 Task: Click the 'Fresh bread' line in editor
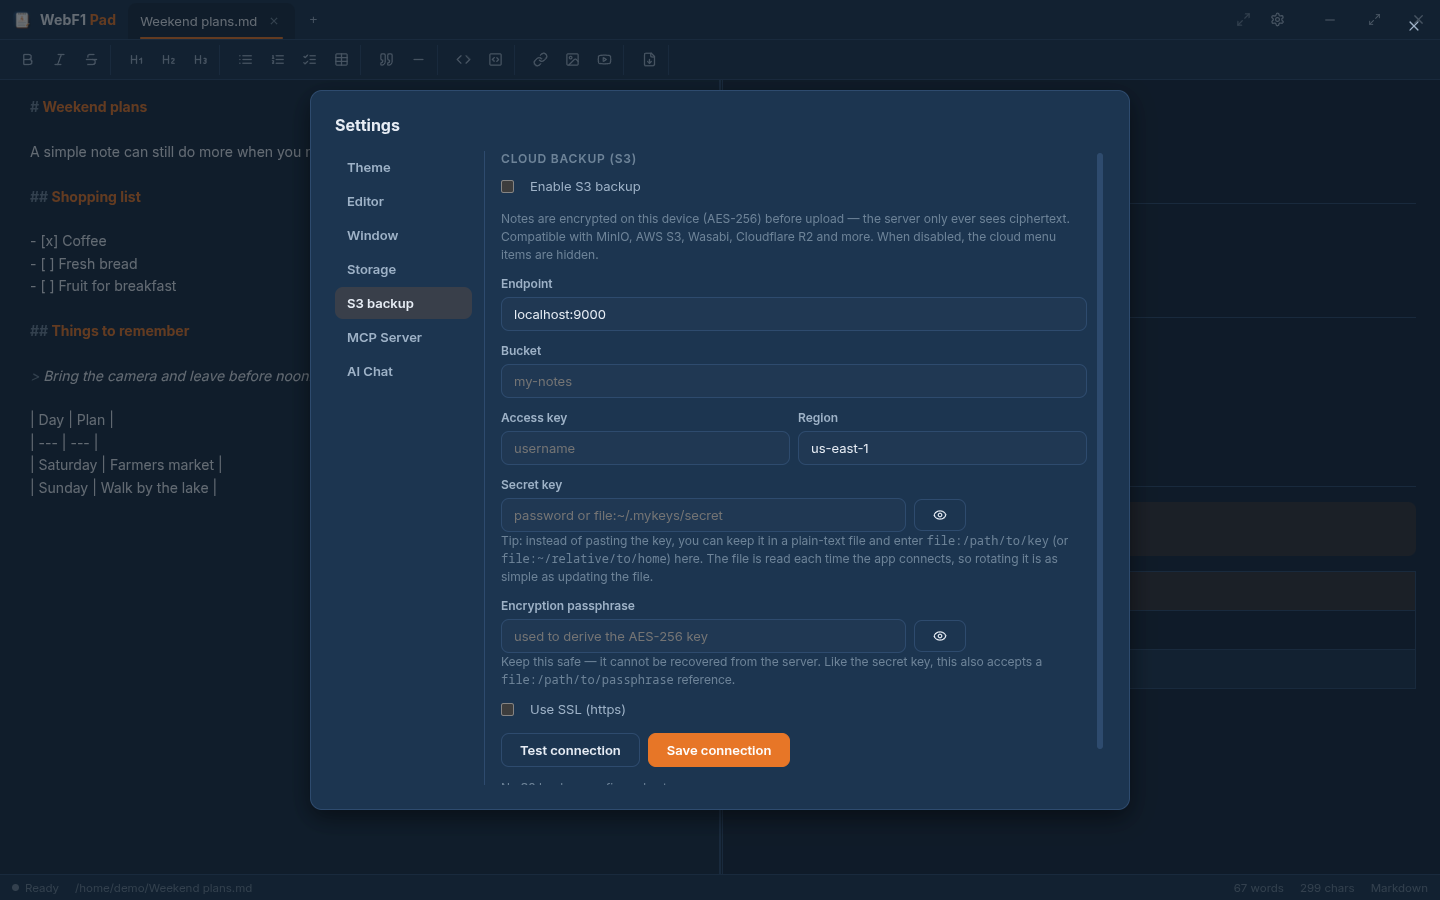(x=84, y=264)
